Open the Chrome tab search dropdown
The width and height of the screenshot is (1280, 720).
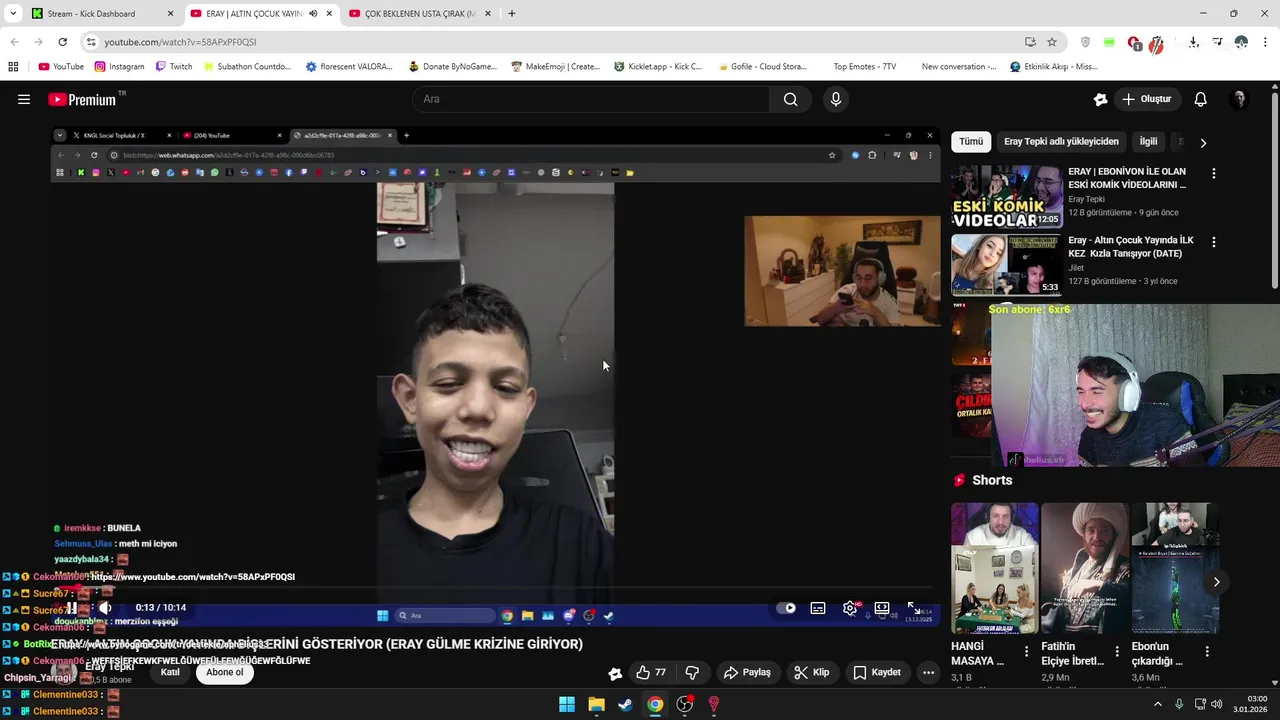point(13,14)
